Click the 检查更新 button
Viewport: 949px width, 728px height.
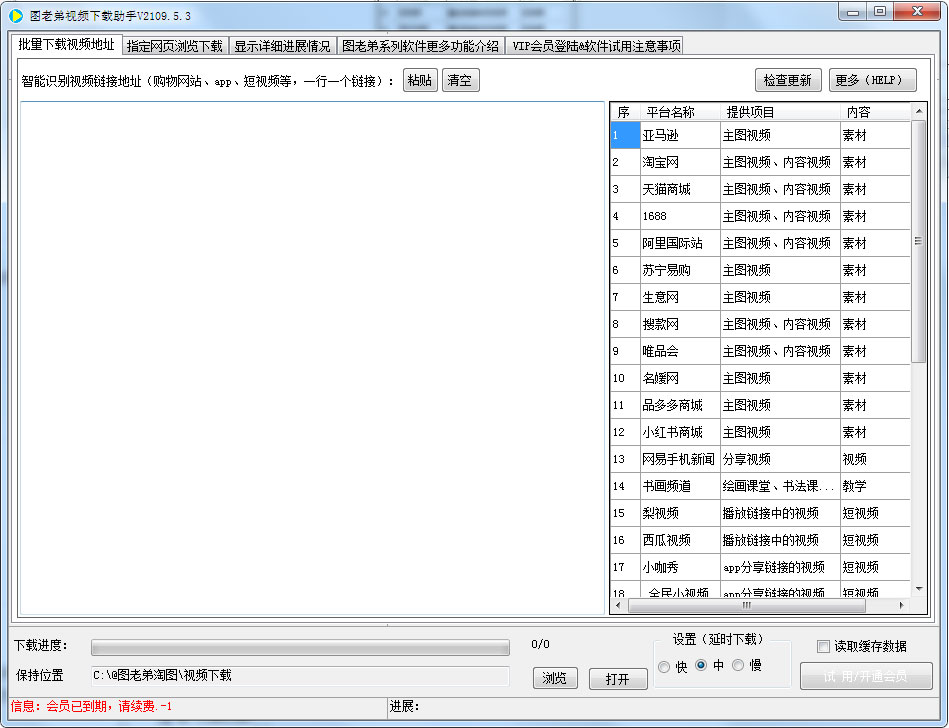click(788, 81)
